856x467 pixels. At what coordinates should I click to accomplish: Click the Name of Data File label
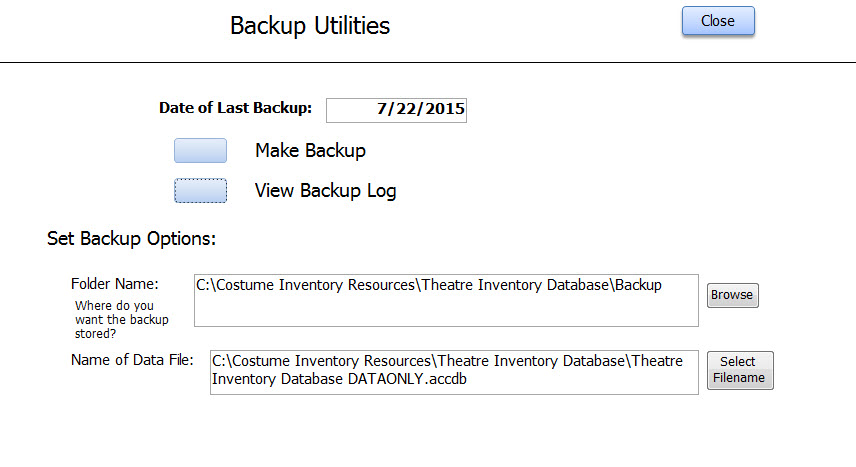coord(132,360)
